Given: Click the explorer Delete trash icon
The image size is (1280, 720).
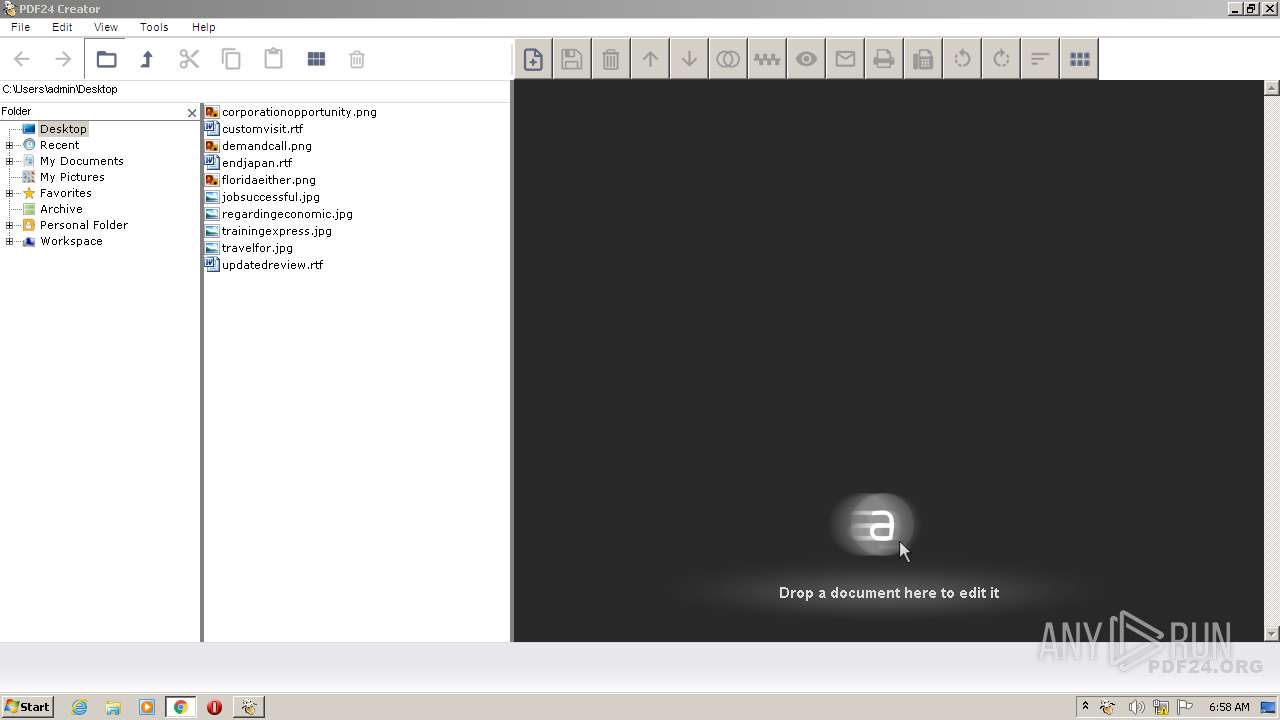Looking at the screenshot, I should pyautogui.click(x=357, y=59).
